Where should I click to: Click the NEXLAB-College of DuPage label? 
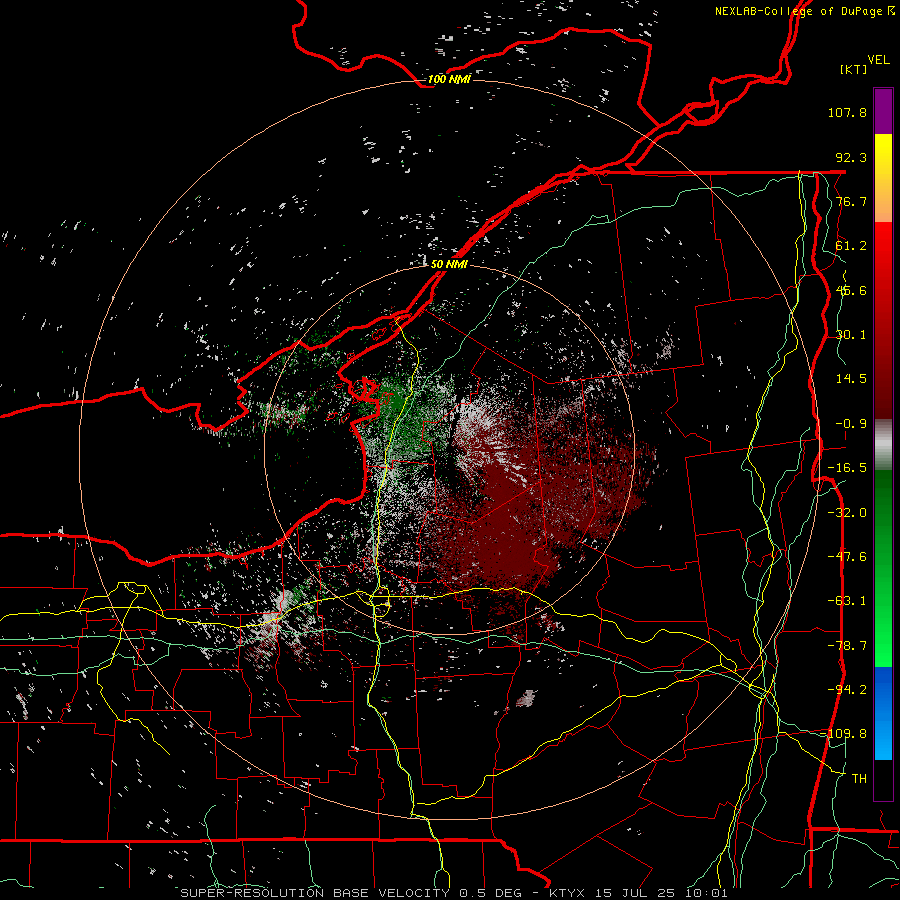point(804,11)
